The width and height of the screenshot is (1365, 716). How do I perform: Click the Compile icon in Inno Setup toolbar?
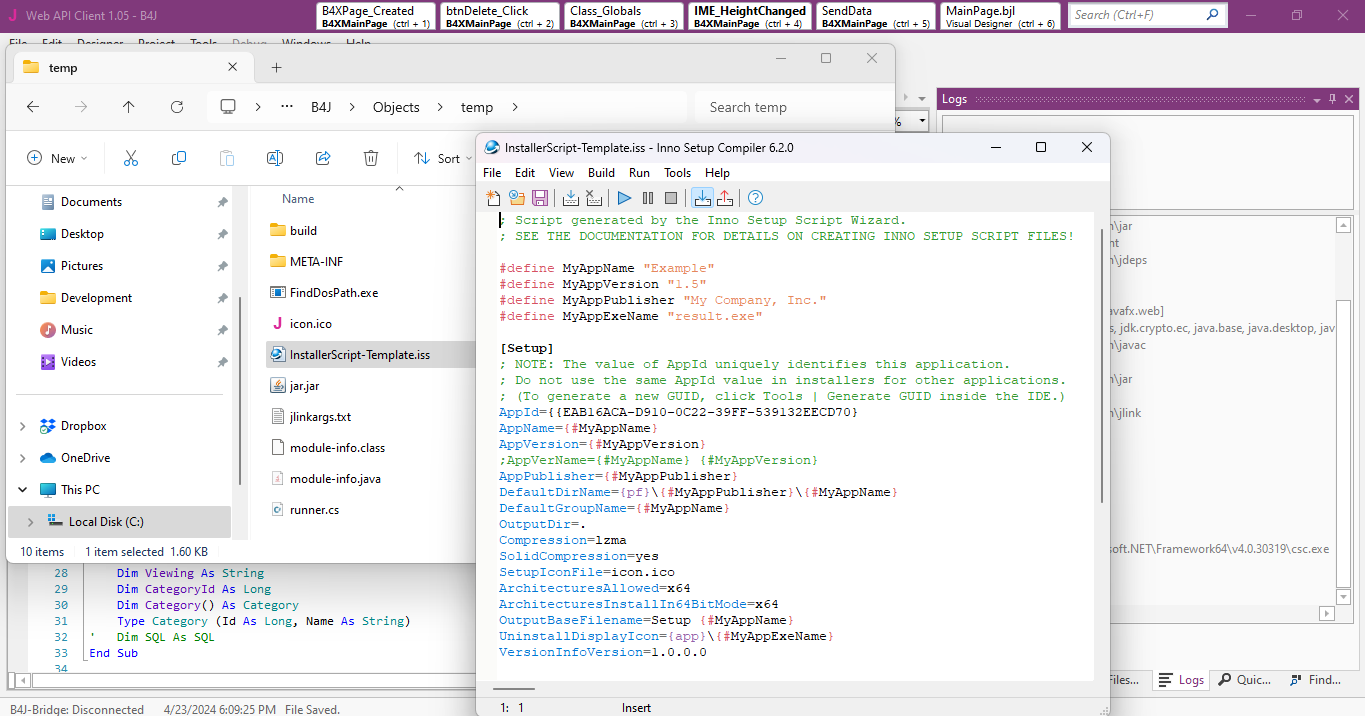tap(571, 198)
